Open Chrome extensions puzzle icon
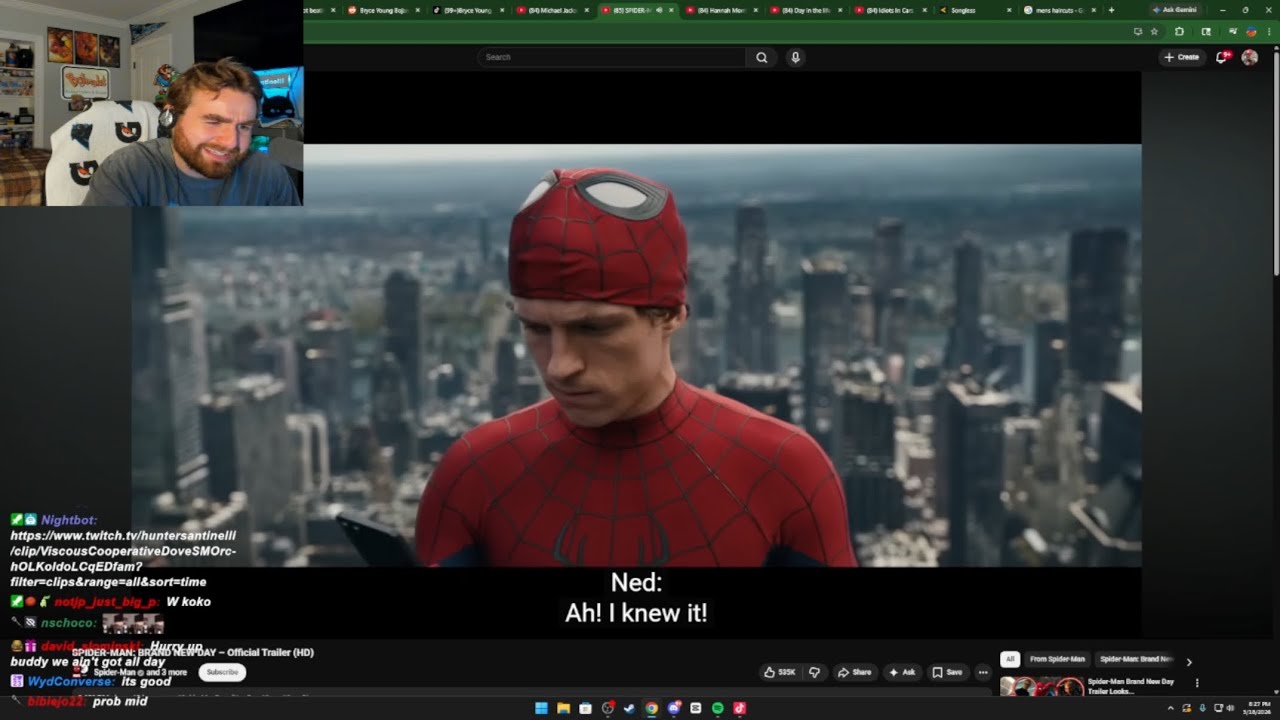The height and width of the screenshot is (720, 1280). [1179, 31]
